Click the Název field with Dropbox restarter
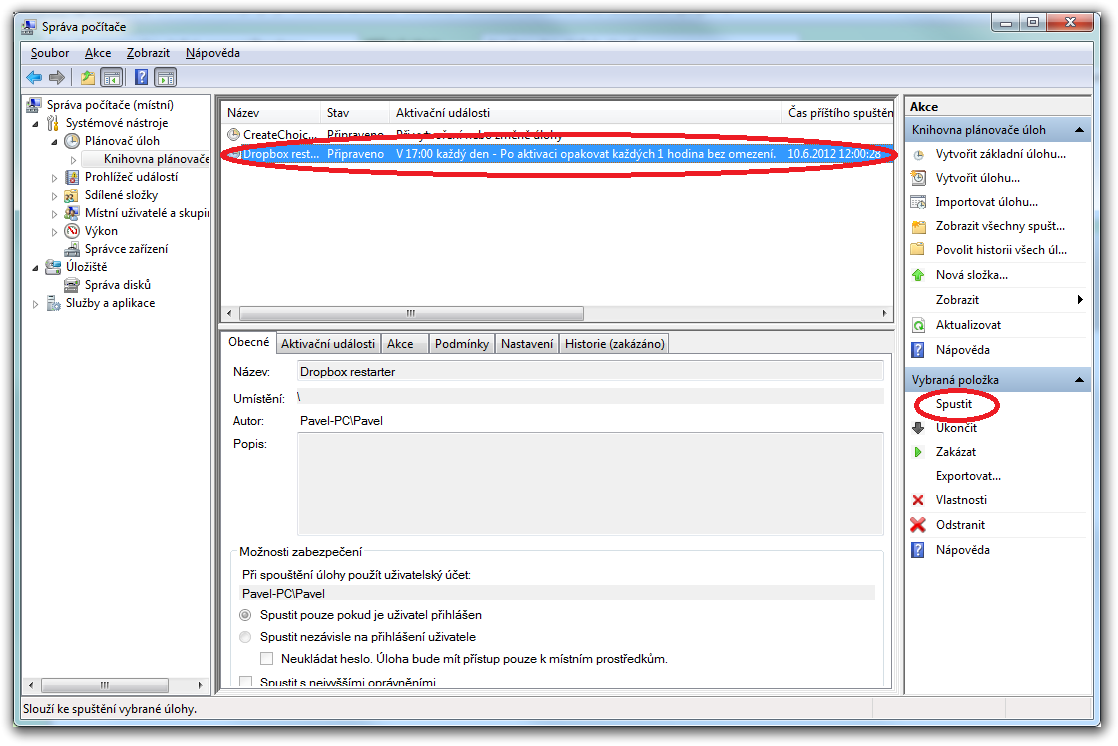The height and width of the screenshot is (746, 1118). coord(590,372)
